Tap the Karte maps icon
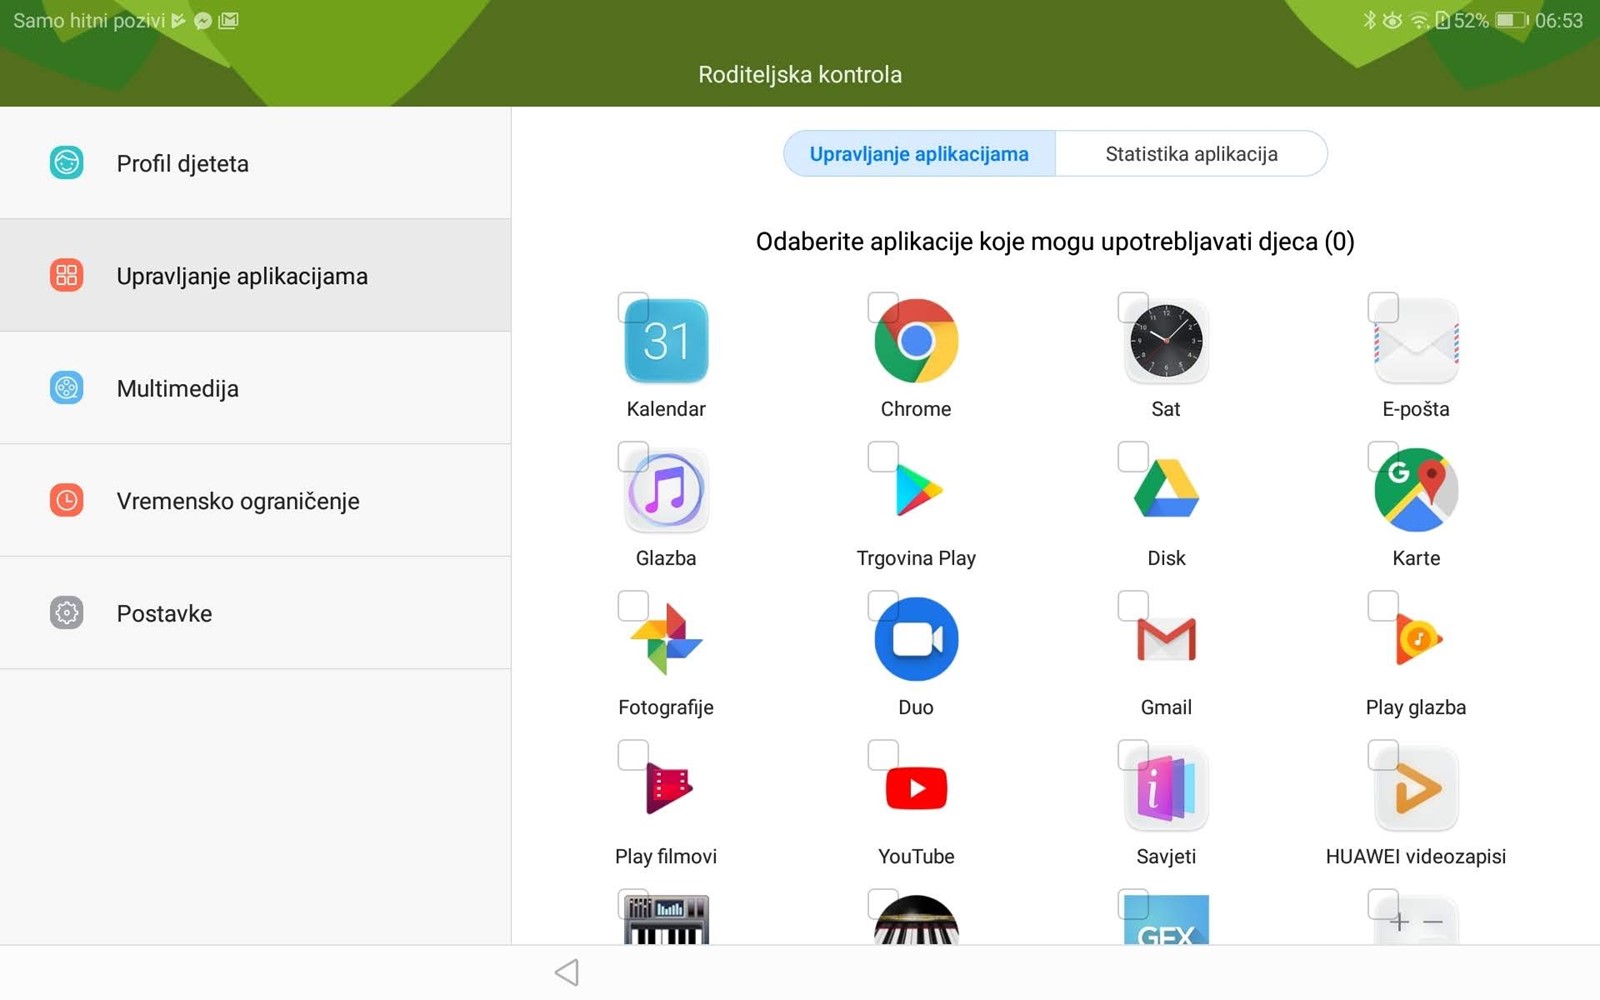 [1416, 490]
